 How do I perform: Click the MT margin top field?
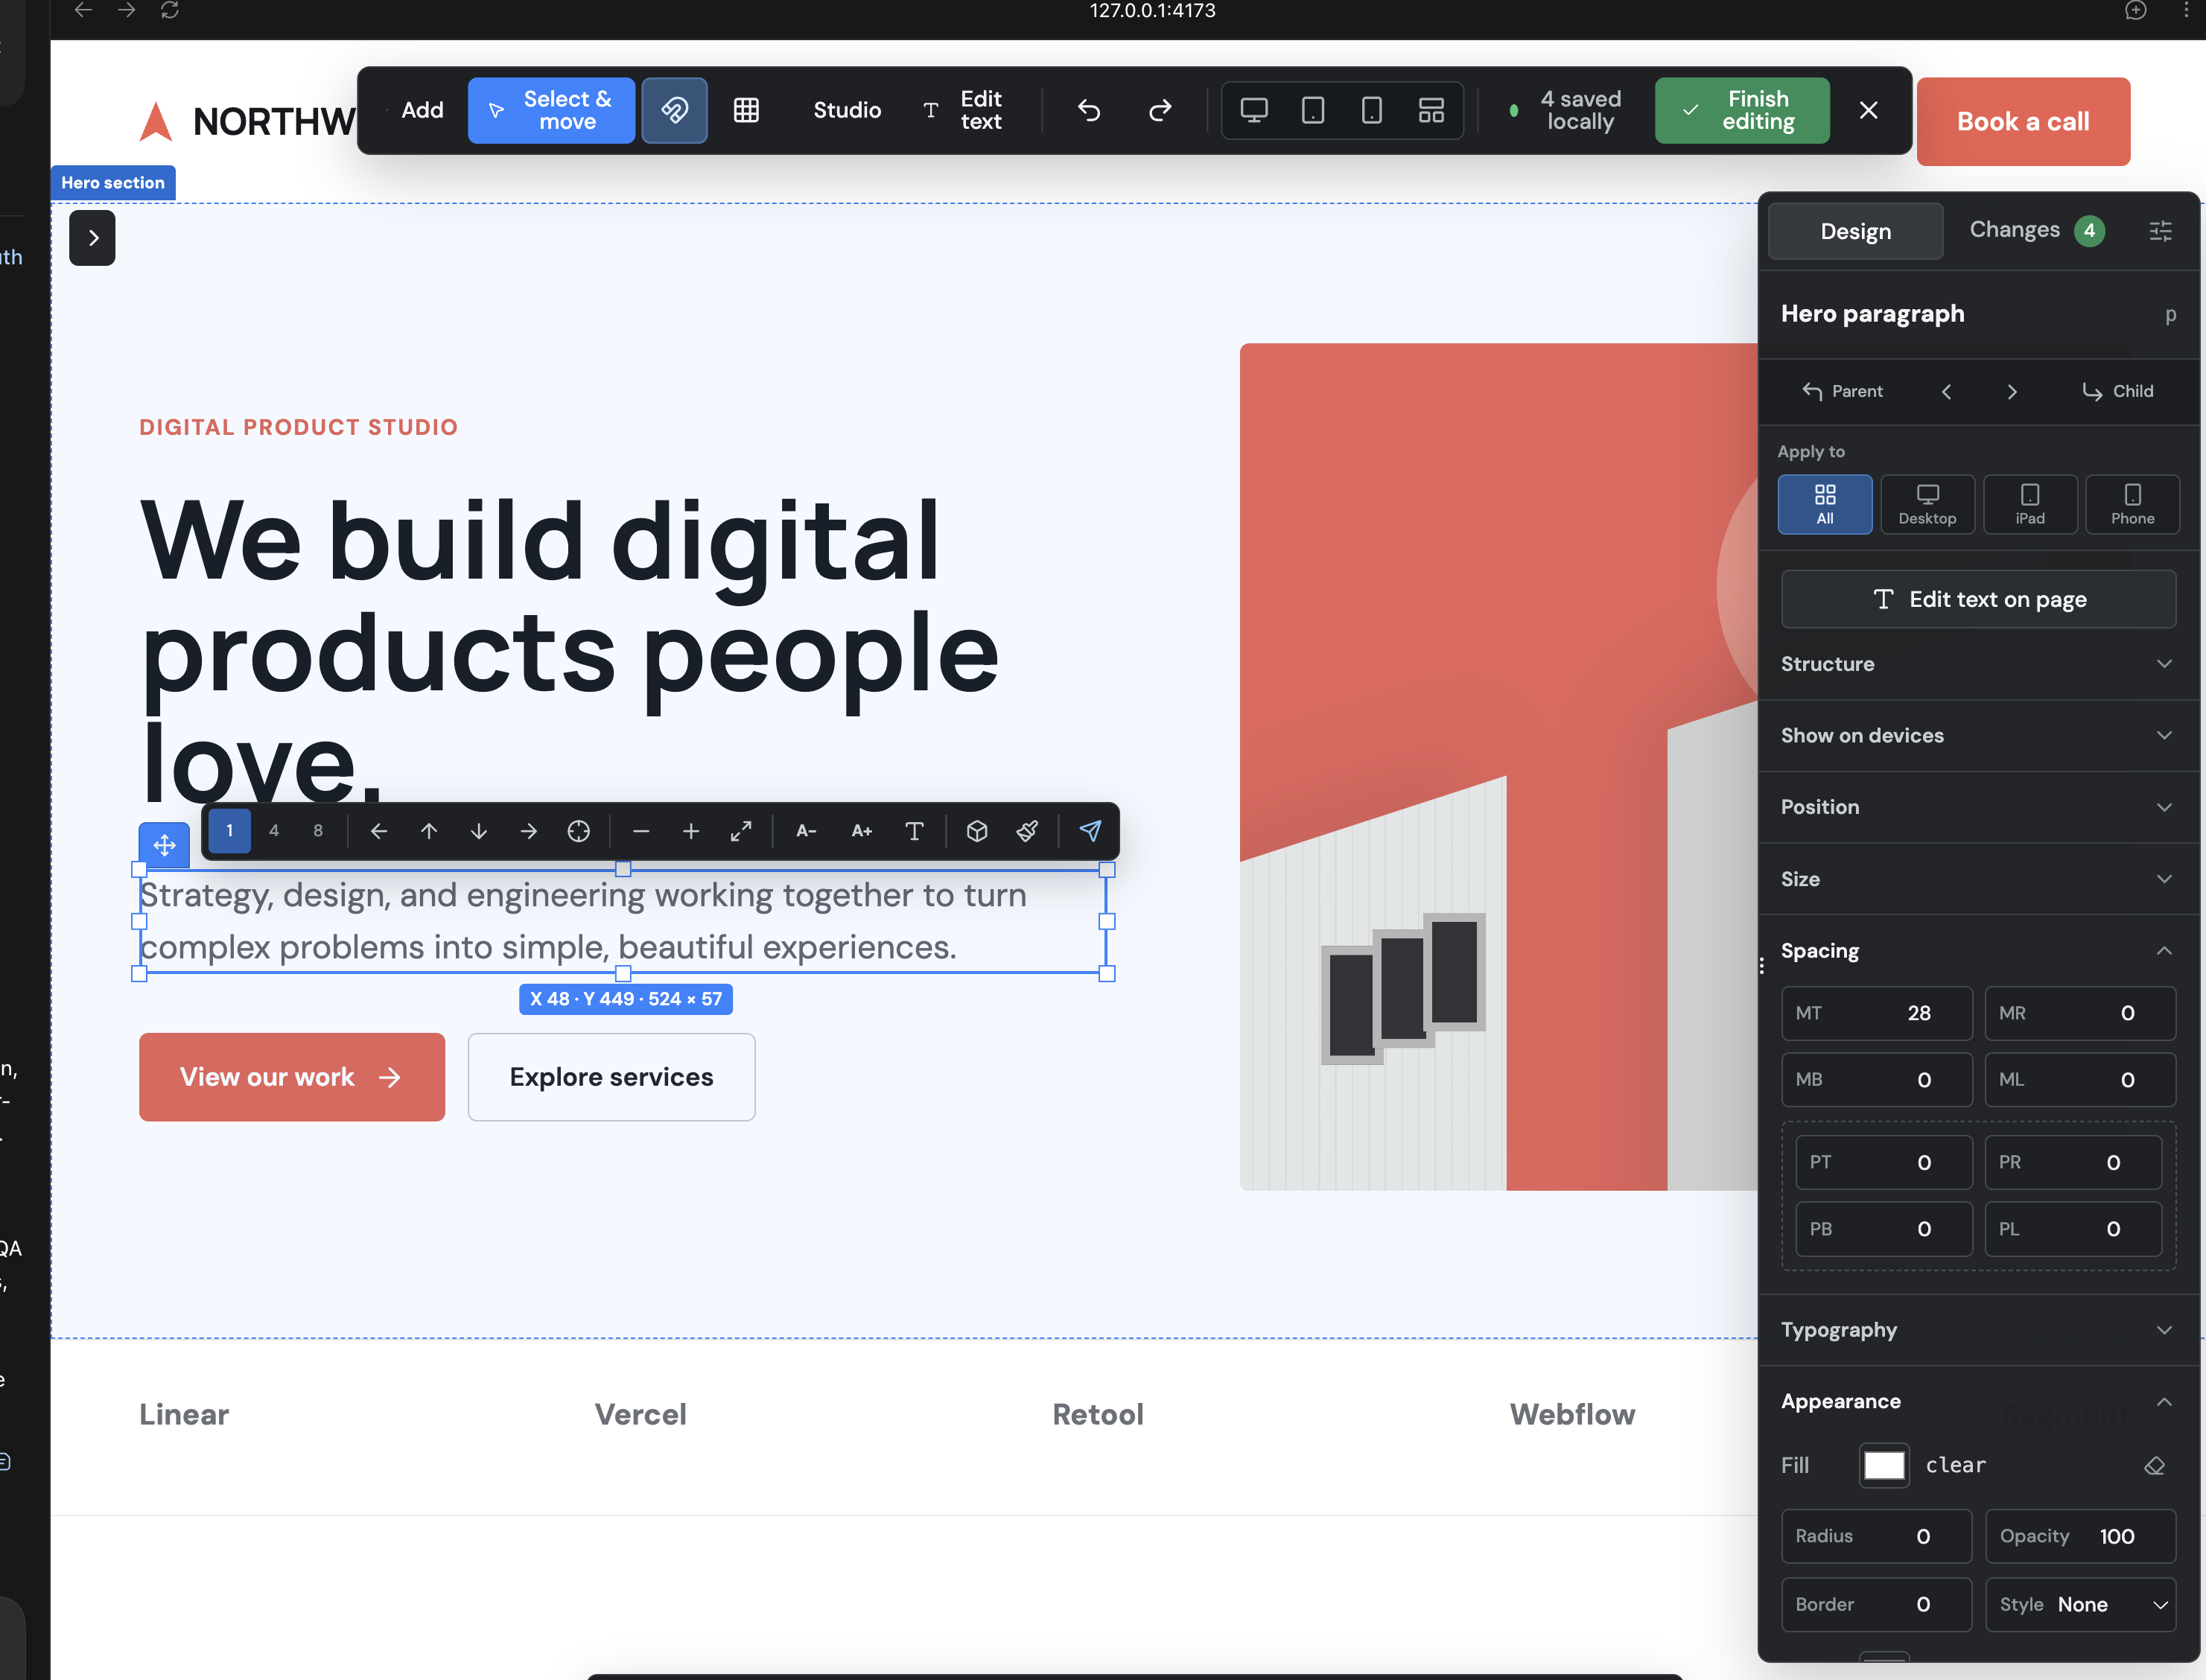point(1876,1013)
